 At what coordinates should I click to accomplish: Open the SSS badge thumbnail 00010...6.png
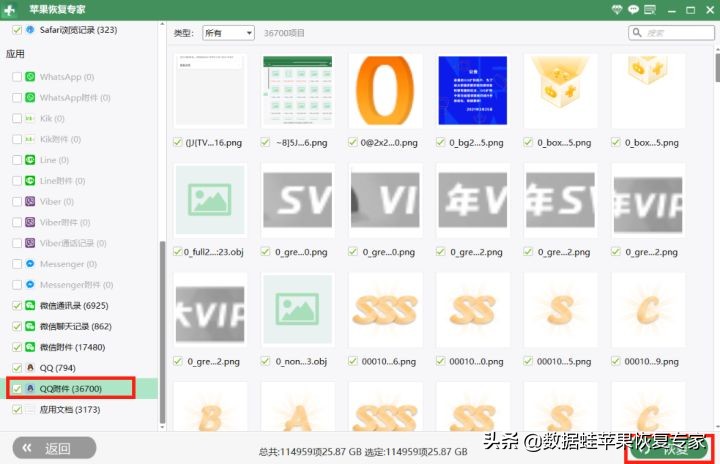click(385, 309)
